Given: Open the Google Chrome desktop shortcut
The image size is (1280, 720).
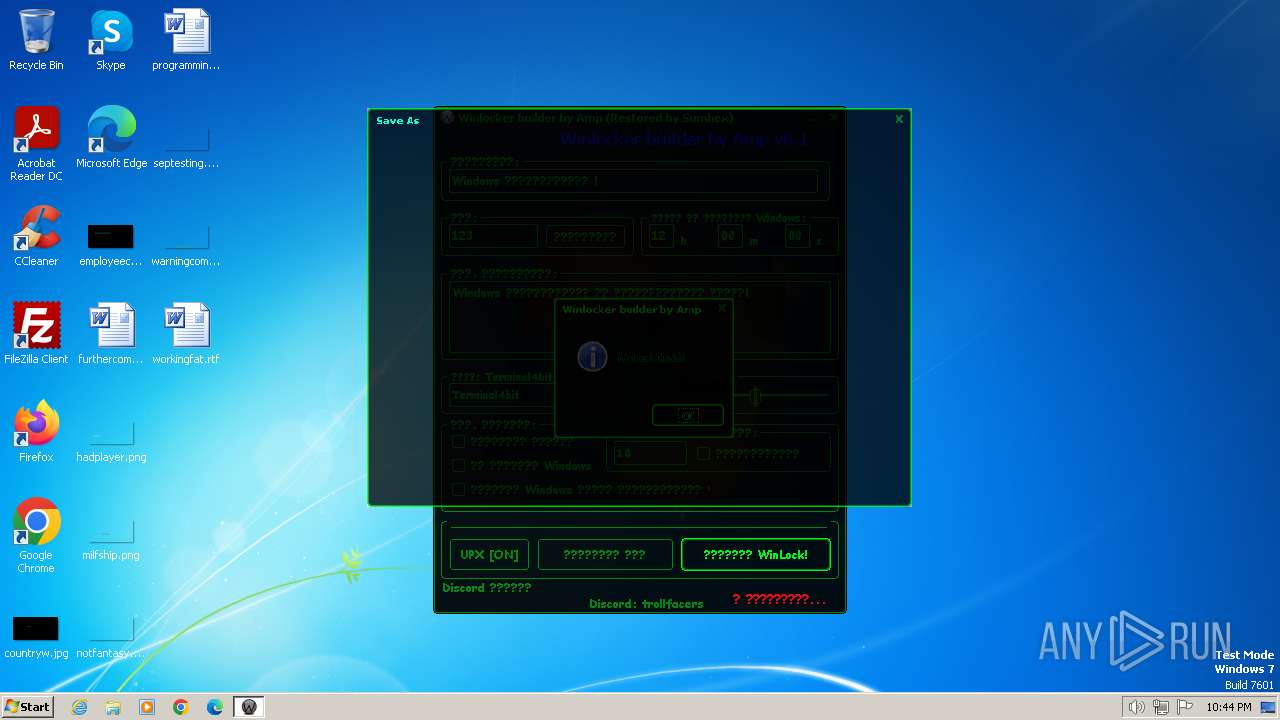Looking at the screenshot, I should [x=36, y=536].
